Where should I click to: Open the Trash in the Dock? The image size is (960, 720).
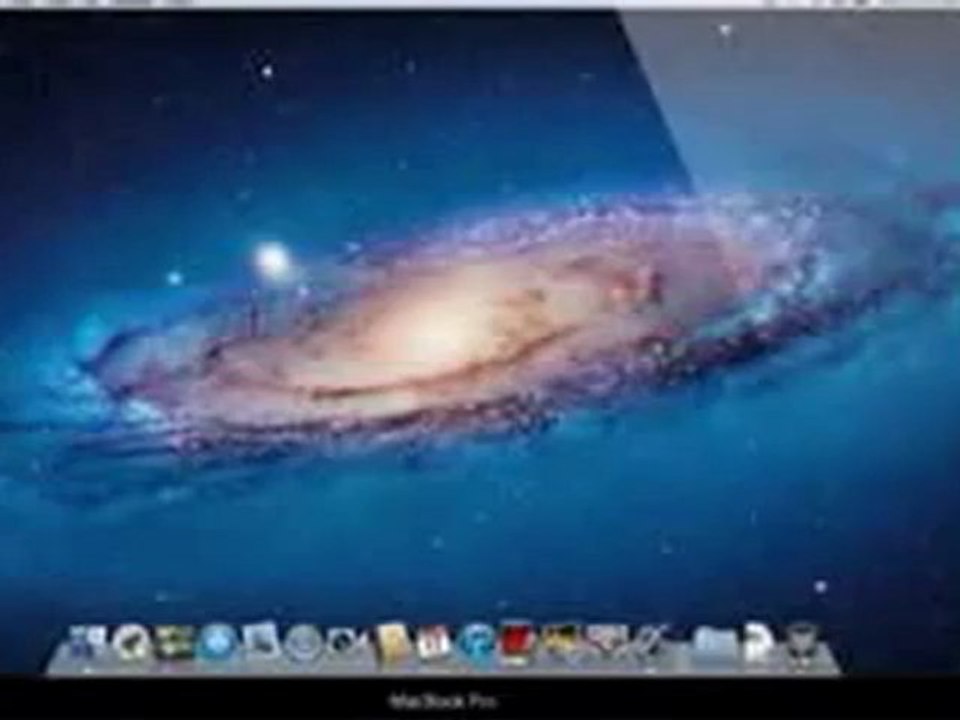801,642
